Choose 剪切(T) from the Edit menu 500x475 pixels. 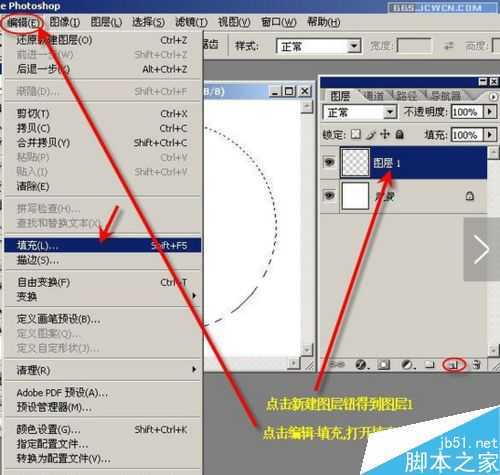[103, 114]
